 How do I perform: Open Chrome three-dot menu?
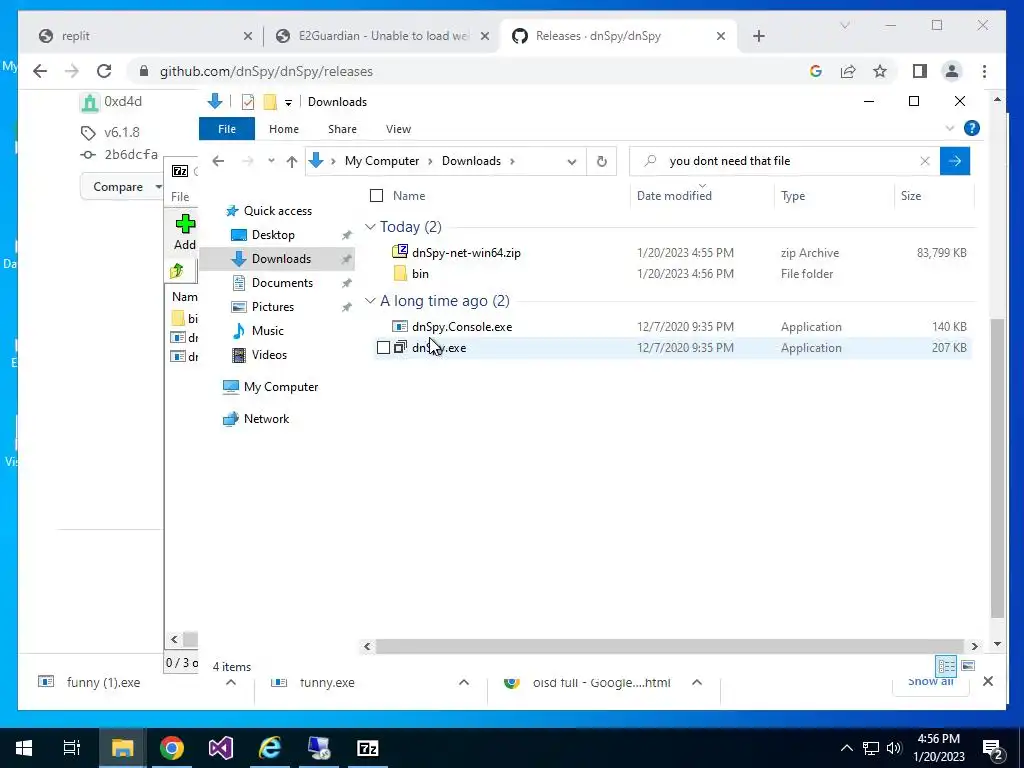984,71
